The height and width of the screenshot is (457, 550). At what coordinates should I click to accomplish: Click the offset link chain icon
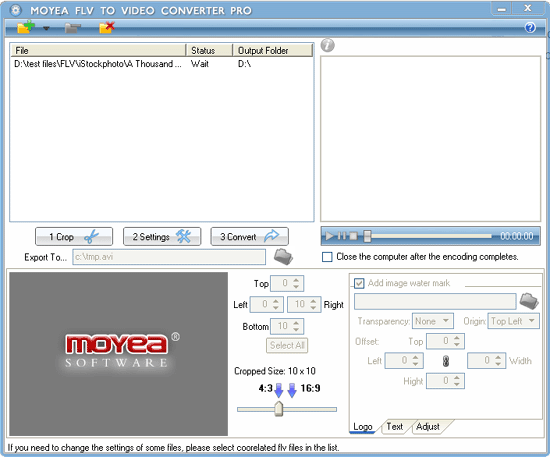pyautogui.click(x=445, y=361)
